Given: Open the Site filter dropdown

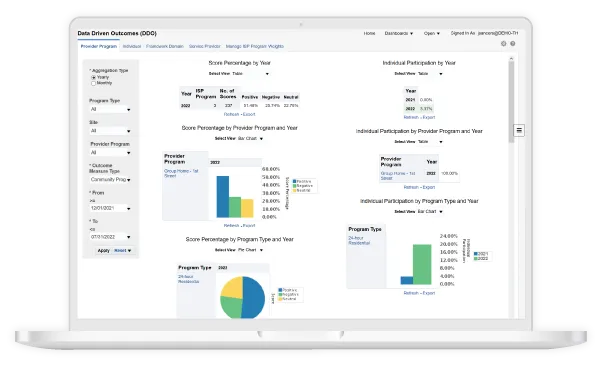Looking at the screenshot, I should point(110,131).
